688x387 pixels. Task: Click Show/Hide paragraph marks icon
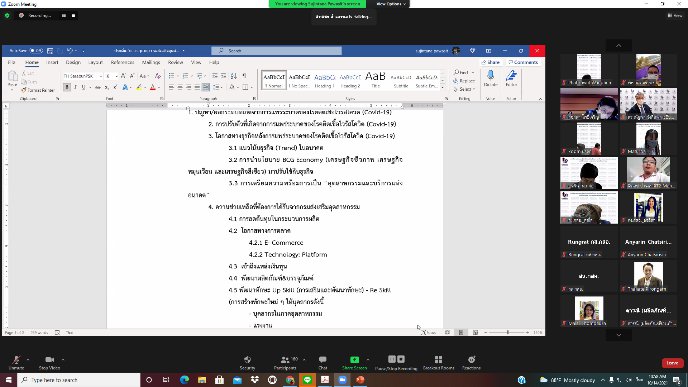coord(244,76)
